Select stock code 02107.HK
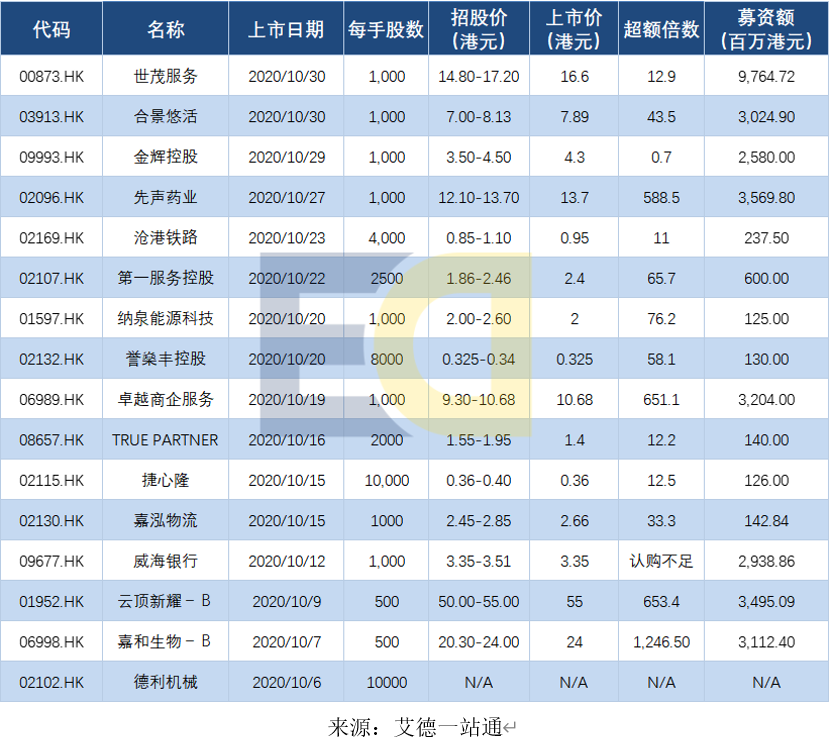This screenshot has width=831, height=748. tap(51, 278)
